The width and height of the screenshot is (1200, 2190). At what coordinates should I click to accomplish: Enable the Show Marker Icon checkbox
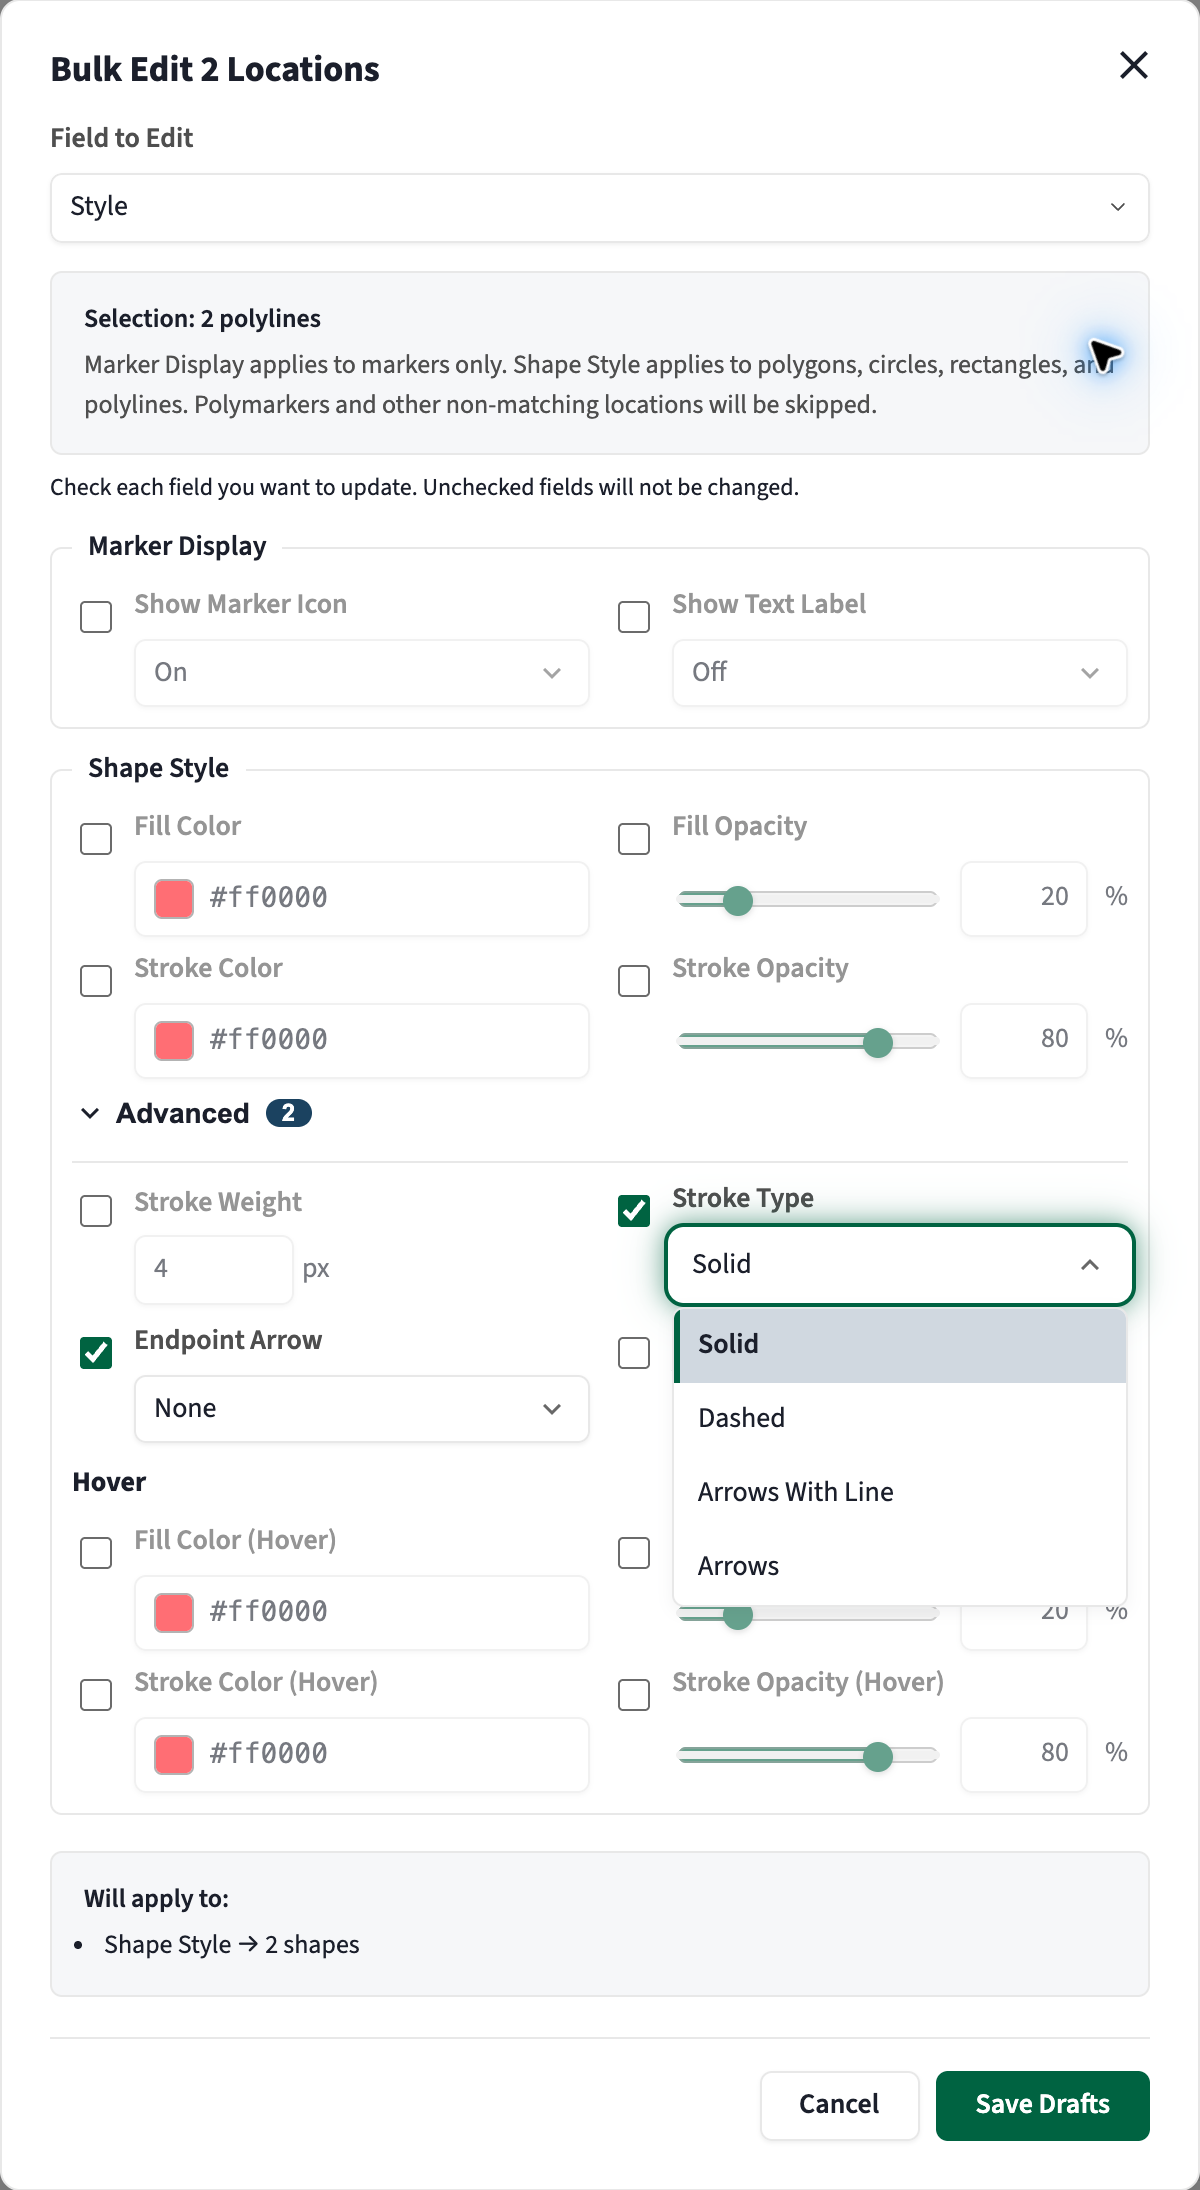(x=96, y=617)
